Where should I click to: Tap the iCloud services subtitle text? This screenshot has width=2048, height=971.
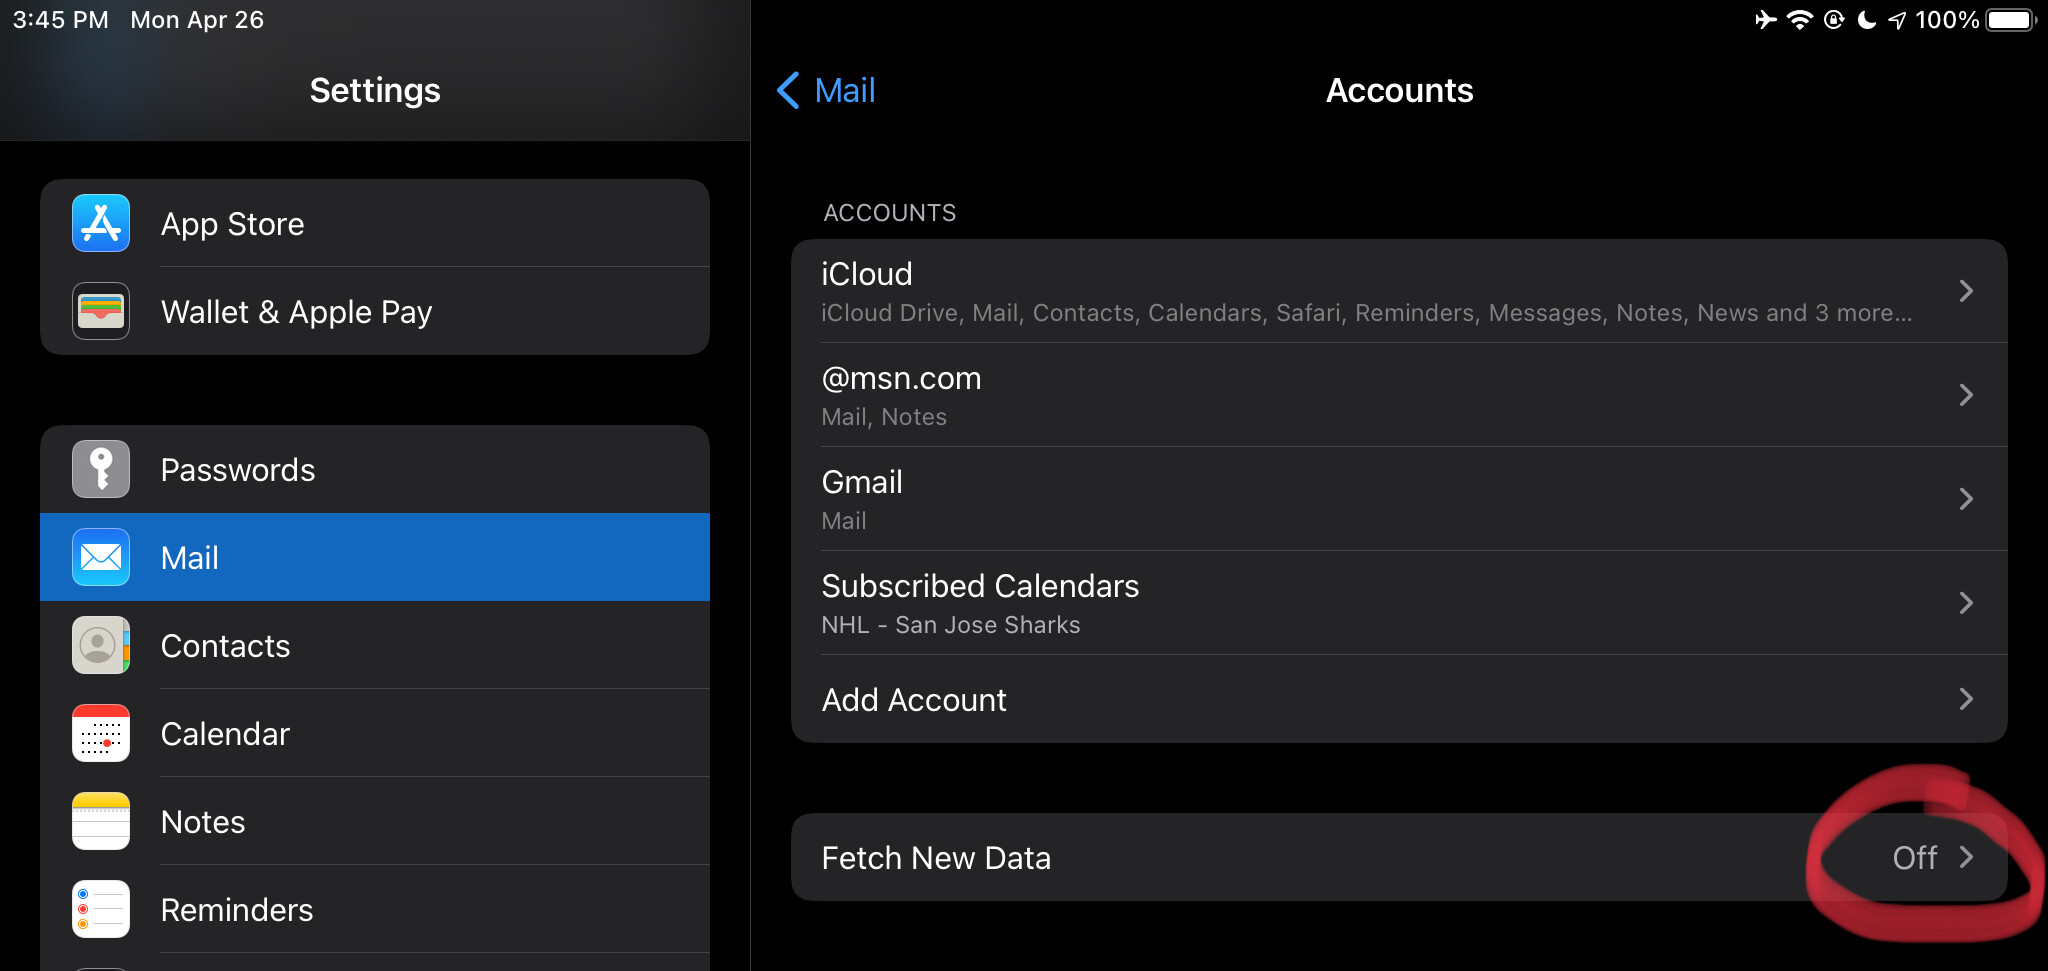click(x=1366, y=313)
